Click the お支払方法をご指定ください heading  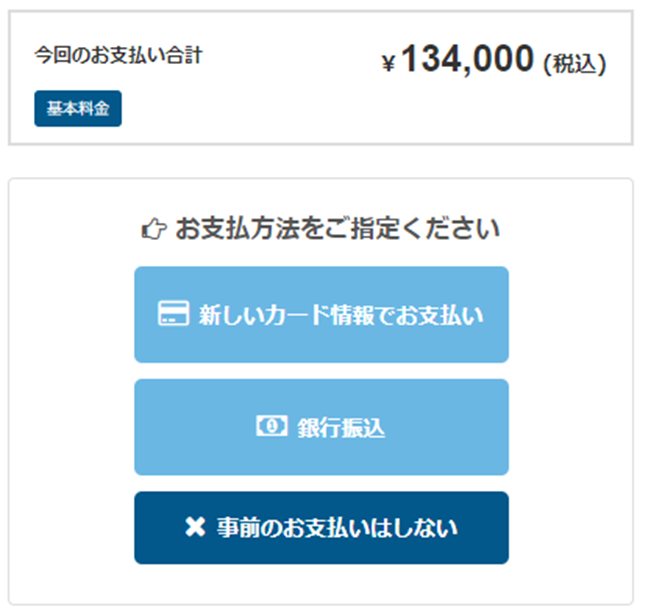pyautogui.click(x=337, y=229)
